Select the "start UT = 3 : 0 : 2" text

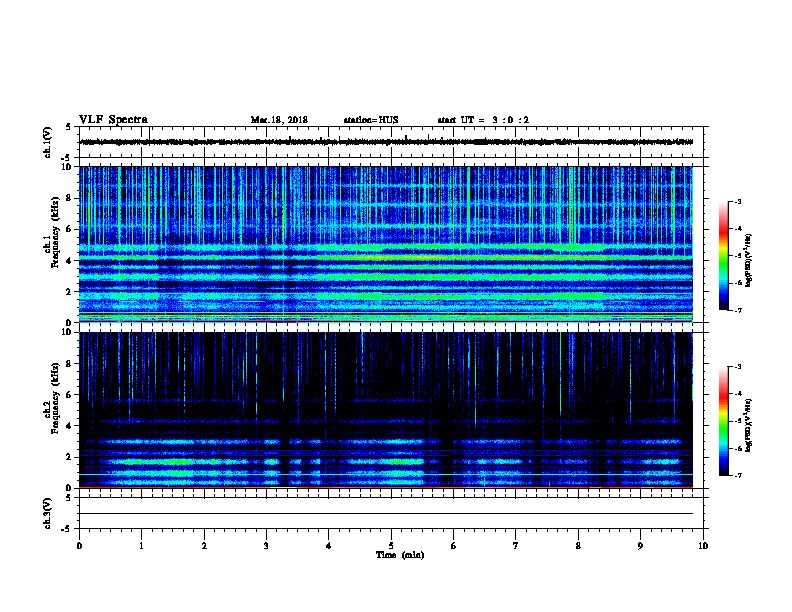coord(483,120)
